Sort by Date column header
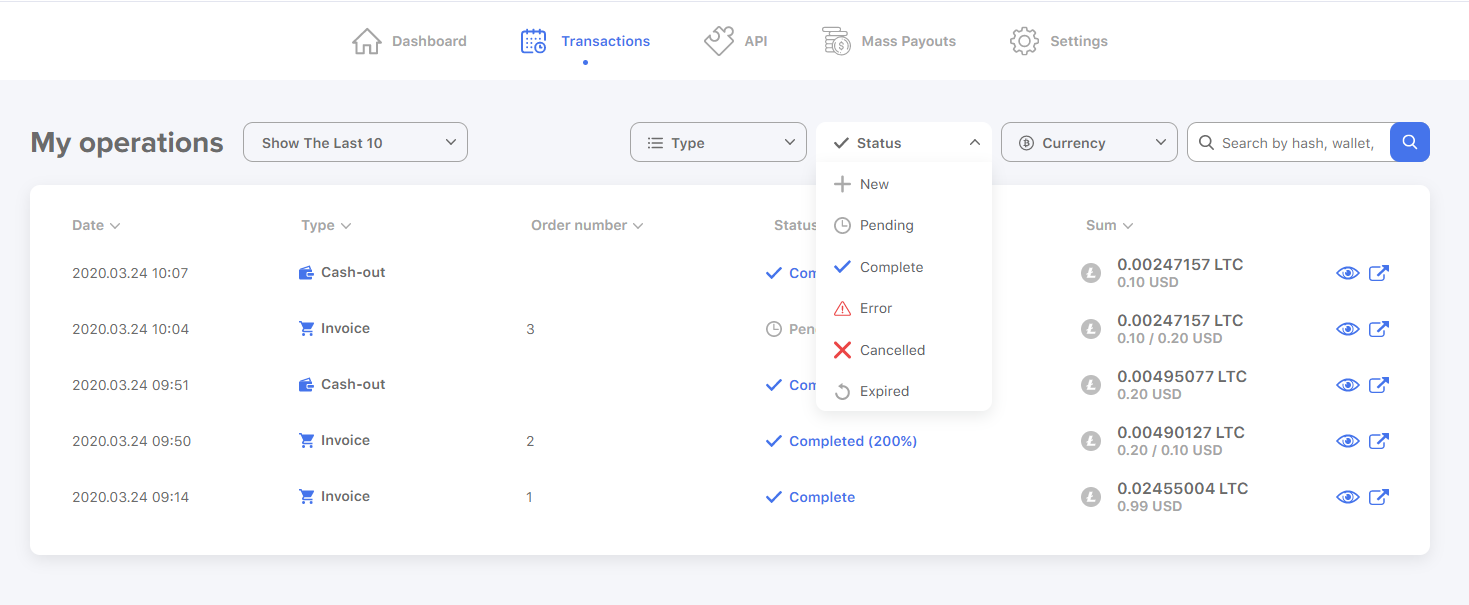 (96, 225)
